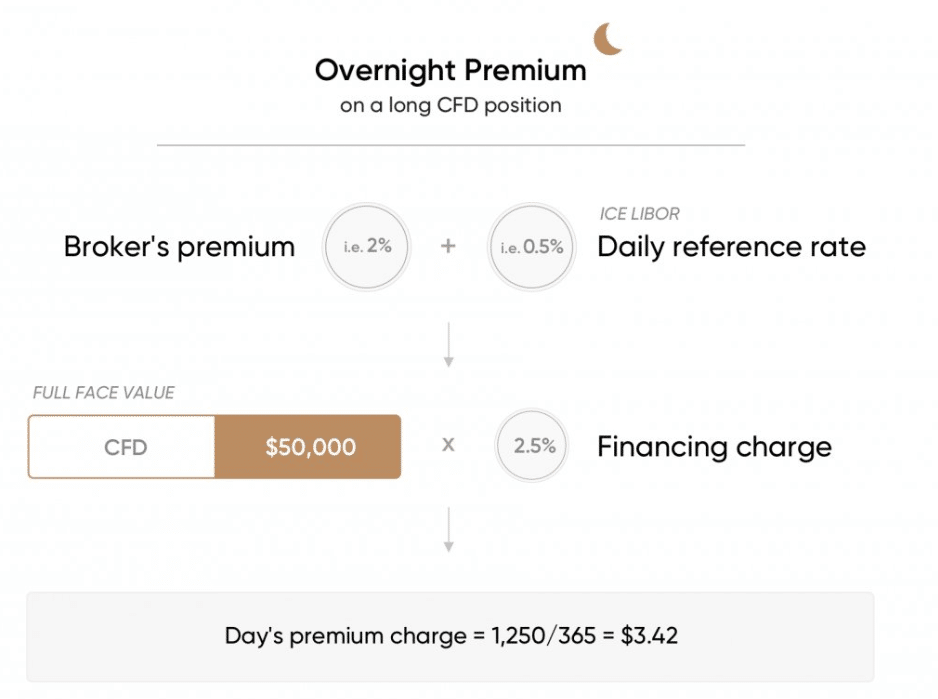
Task: Click the Day's premium charge result box
Action: click(450, 637)
